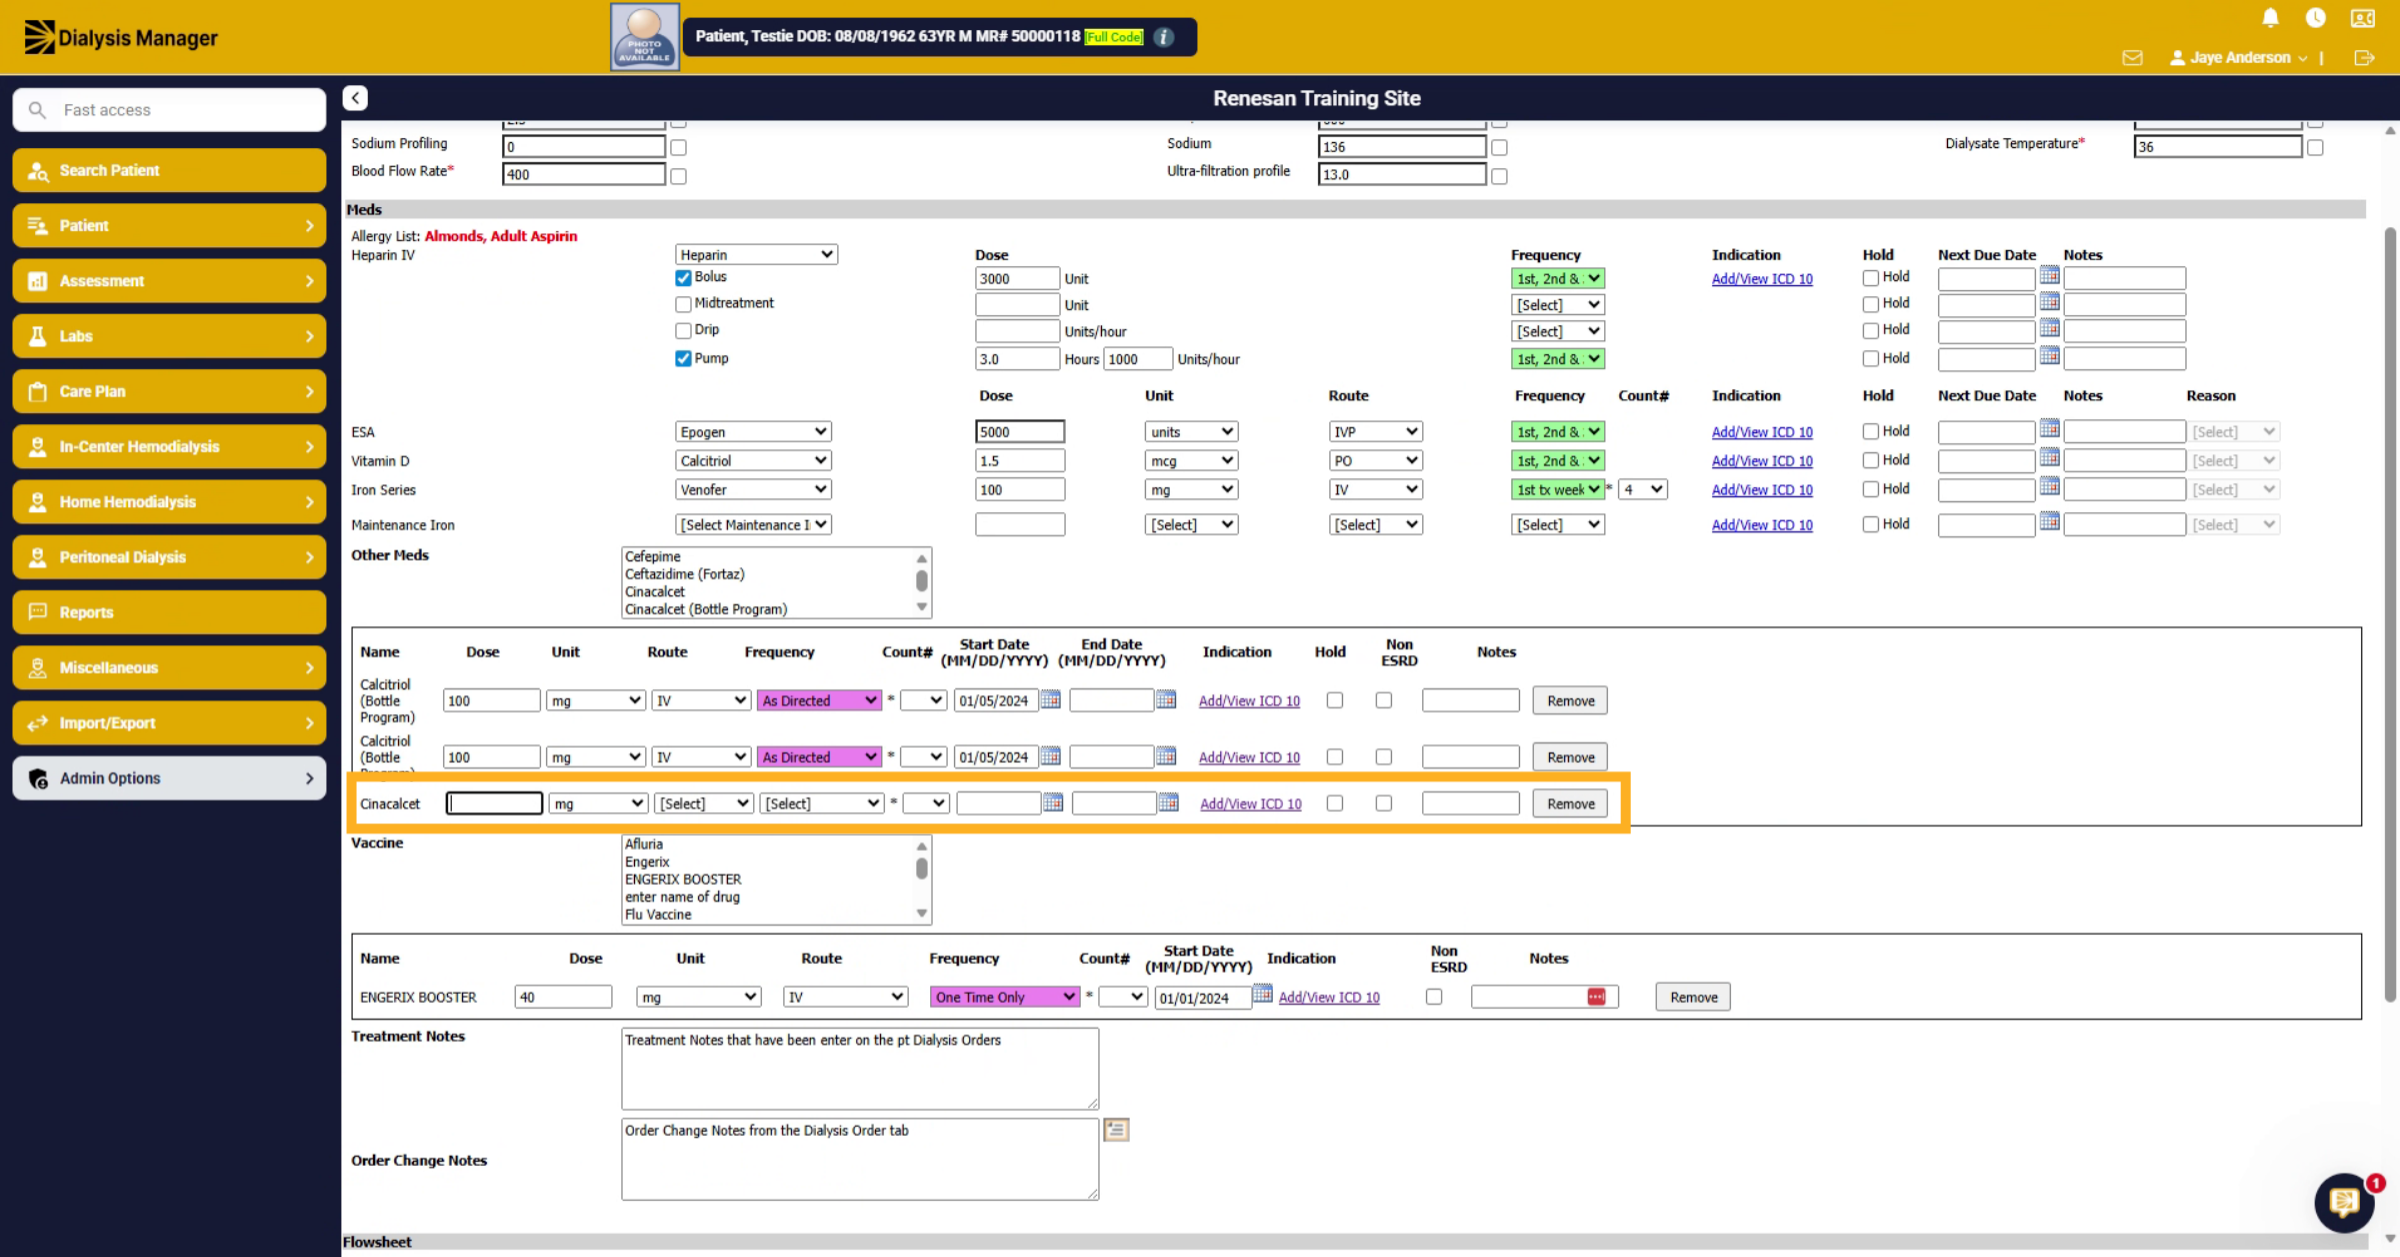Check the Midtreatment checkbox
2400x1257 pixels.
point(683,304)
